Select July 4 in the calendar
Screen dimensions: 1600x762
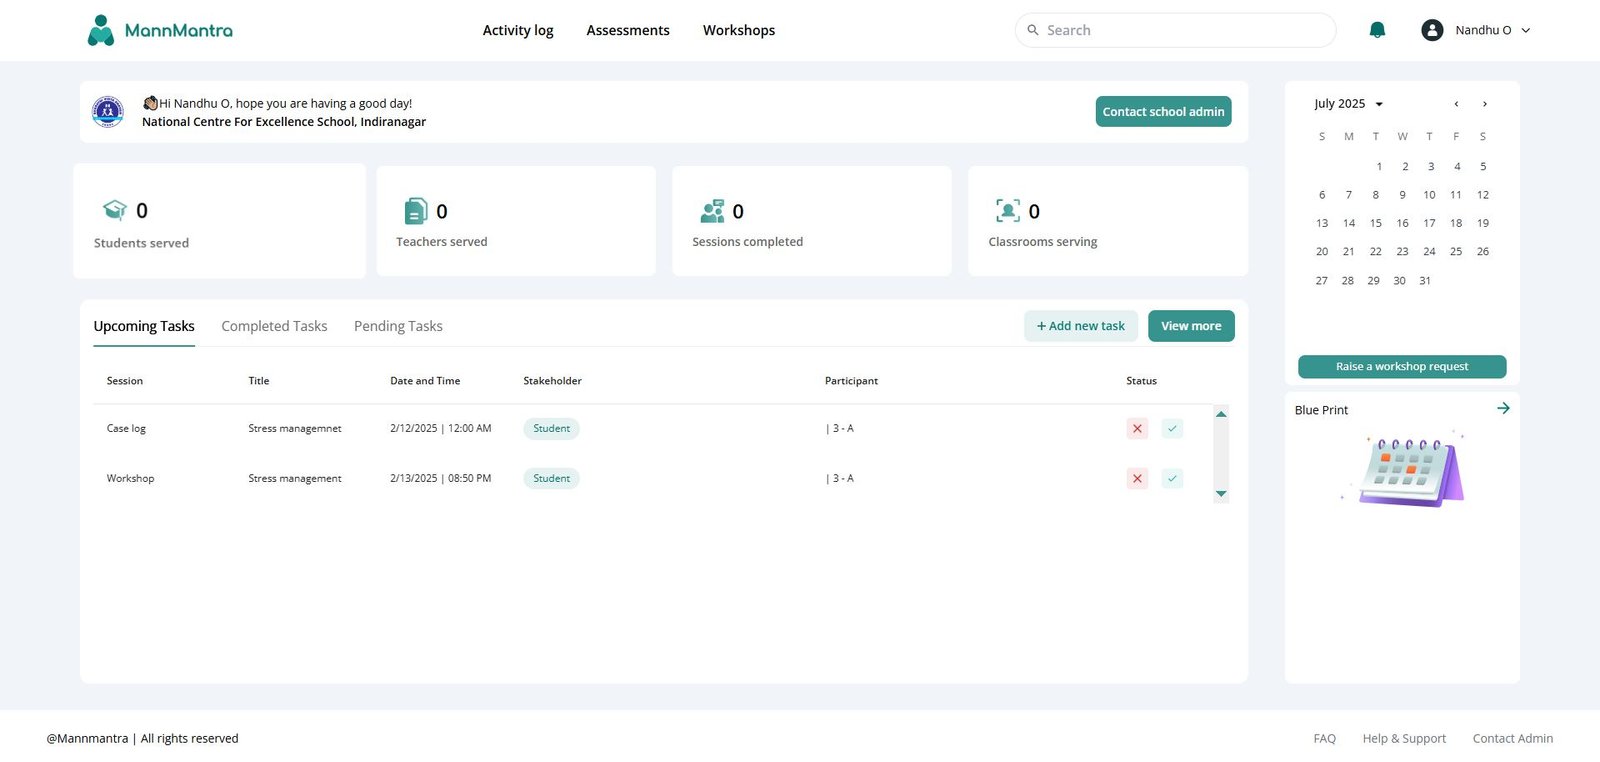[x=1457, y=166]
